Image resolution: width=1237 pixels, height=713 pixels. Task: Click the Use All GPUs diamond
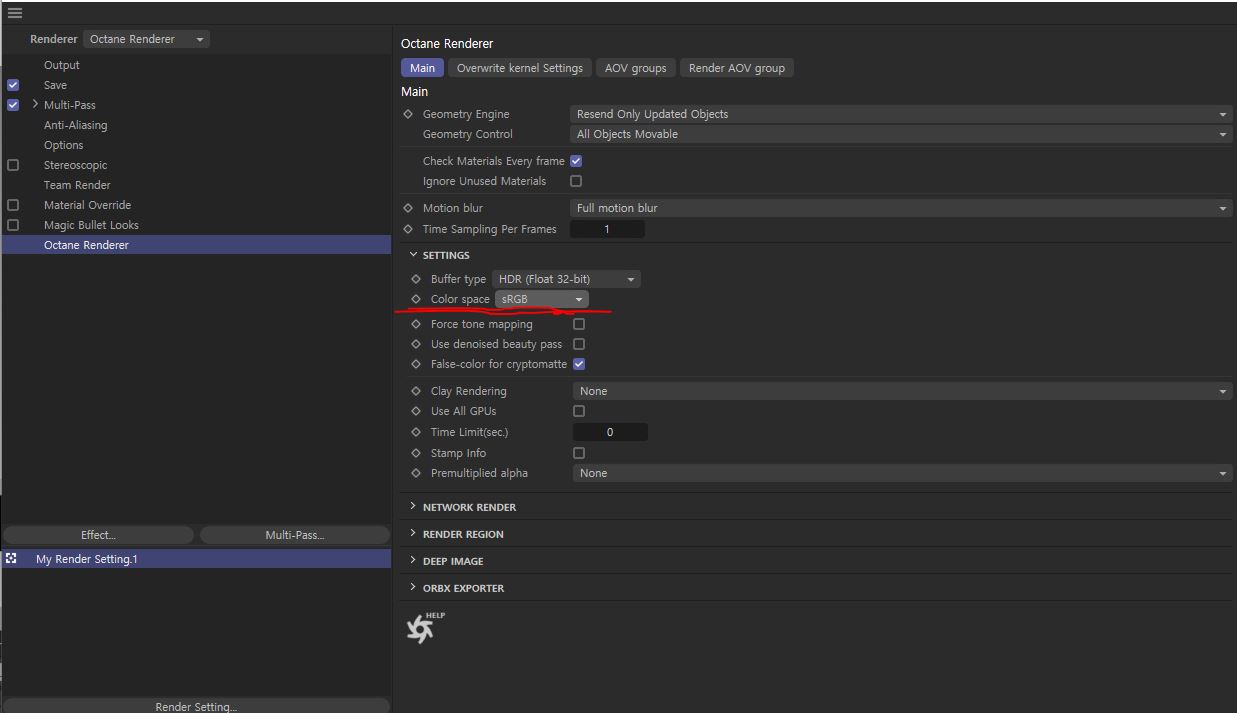pos(416,411)
